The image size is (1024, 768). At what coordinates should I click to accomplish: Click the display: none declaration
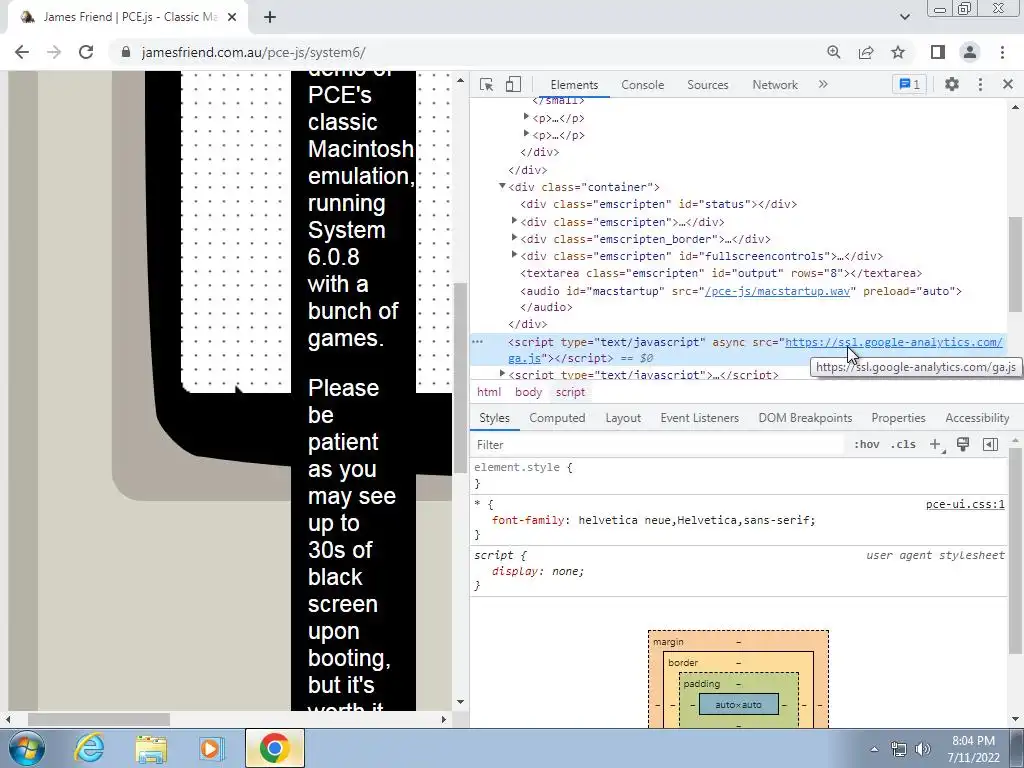point(538,571)
